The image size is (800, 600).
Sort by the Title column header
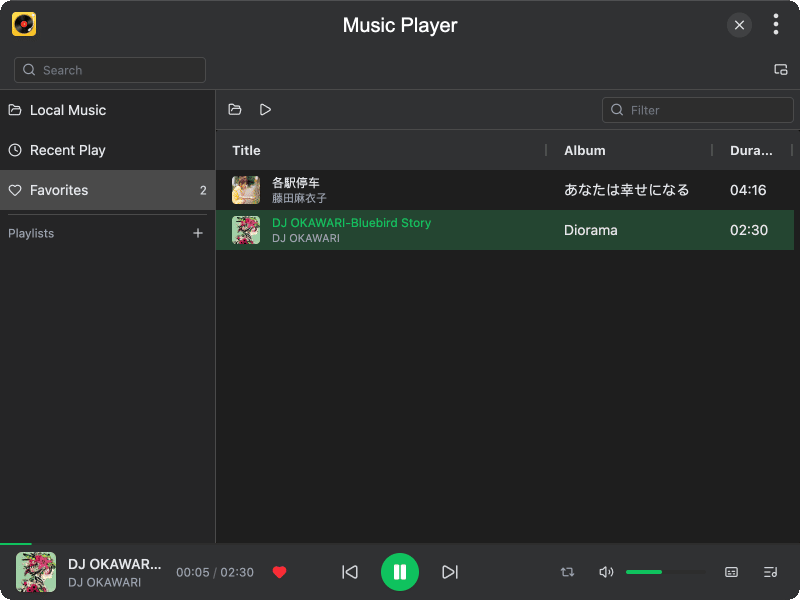point(246,151)
